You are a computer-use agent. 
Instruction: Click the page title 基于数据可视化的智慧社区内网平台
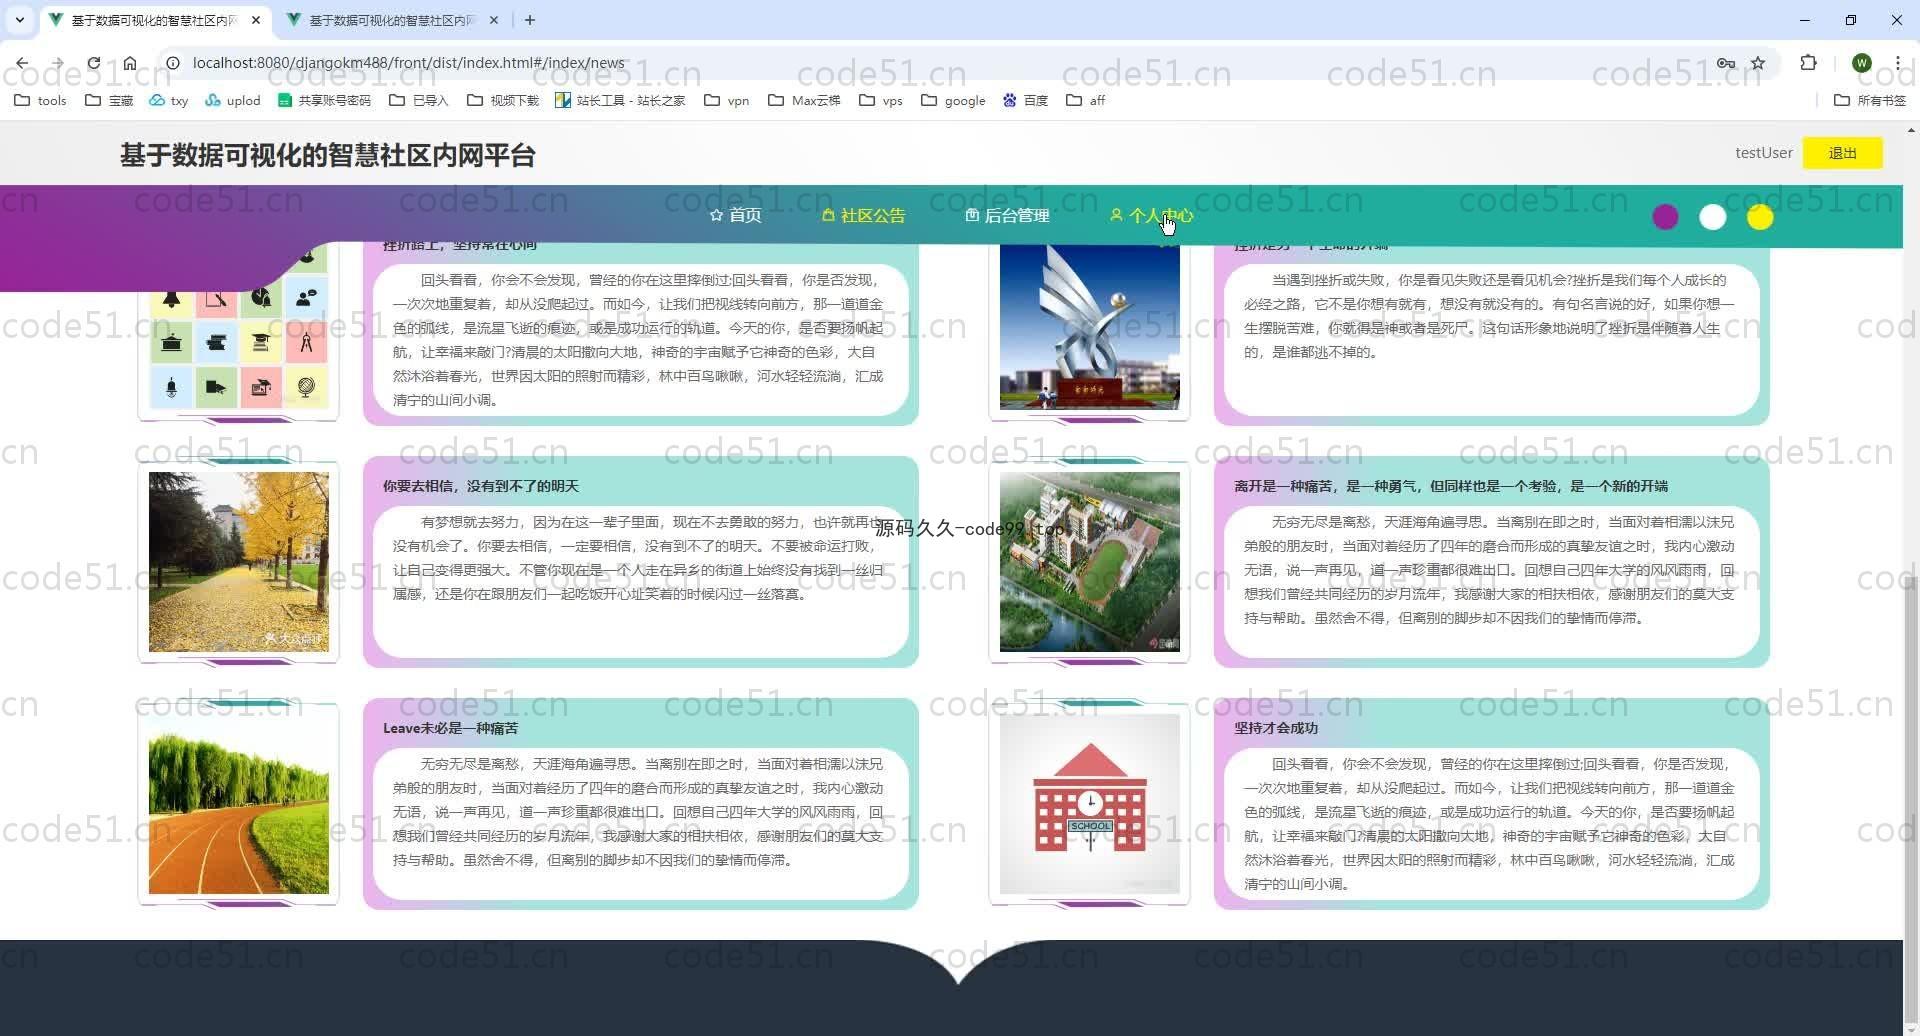point(328,155)
